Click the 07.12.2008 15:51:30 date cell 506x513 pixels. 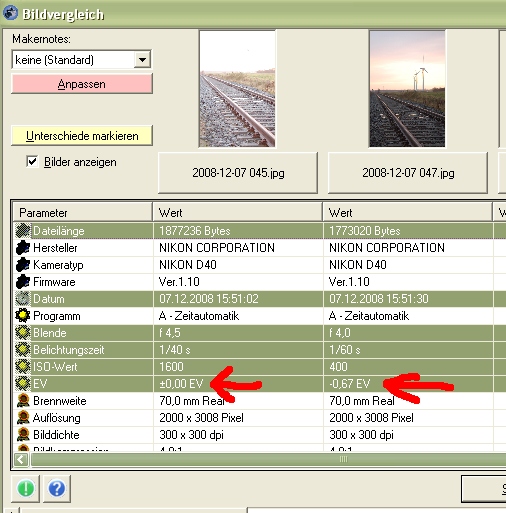click(408, 299)
